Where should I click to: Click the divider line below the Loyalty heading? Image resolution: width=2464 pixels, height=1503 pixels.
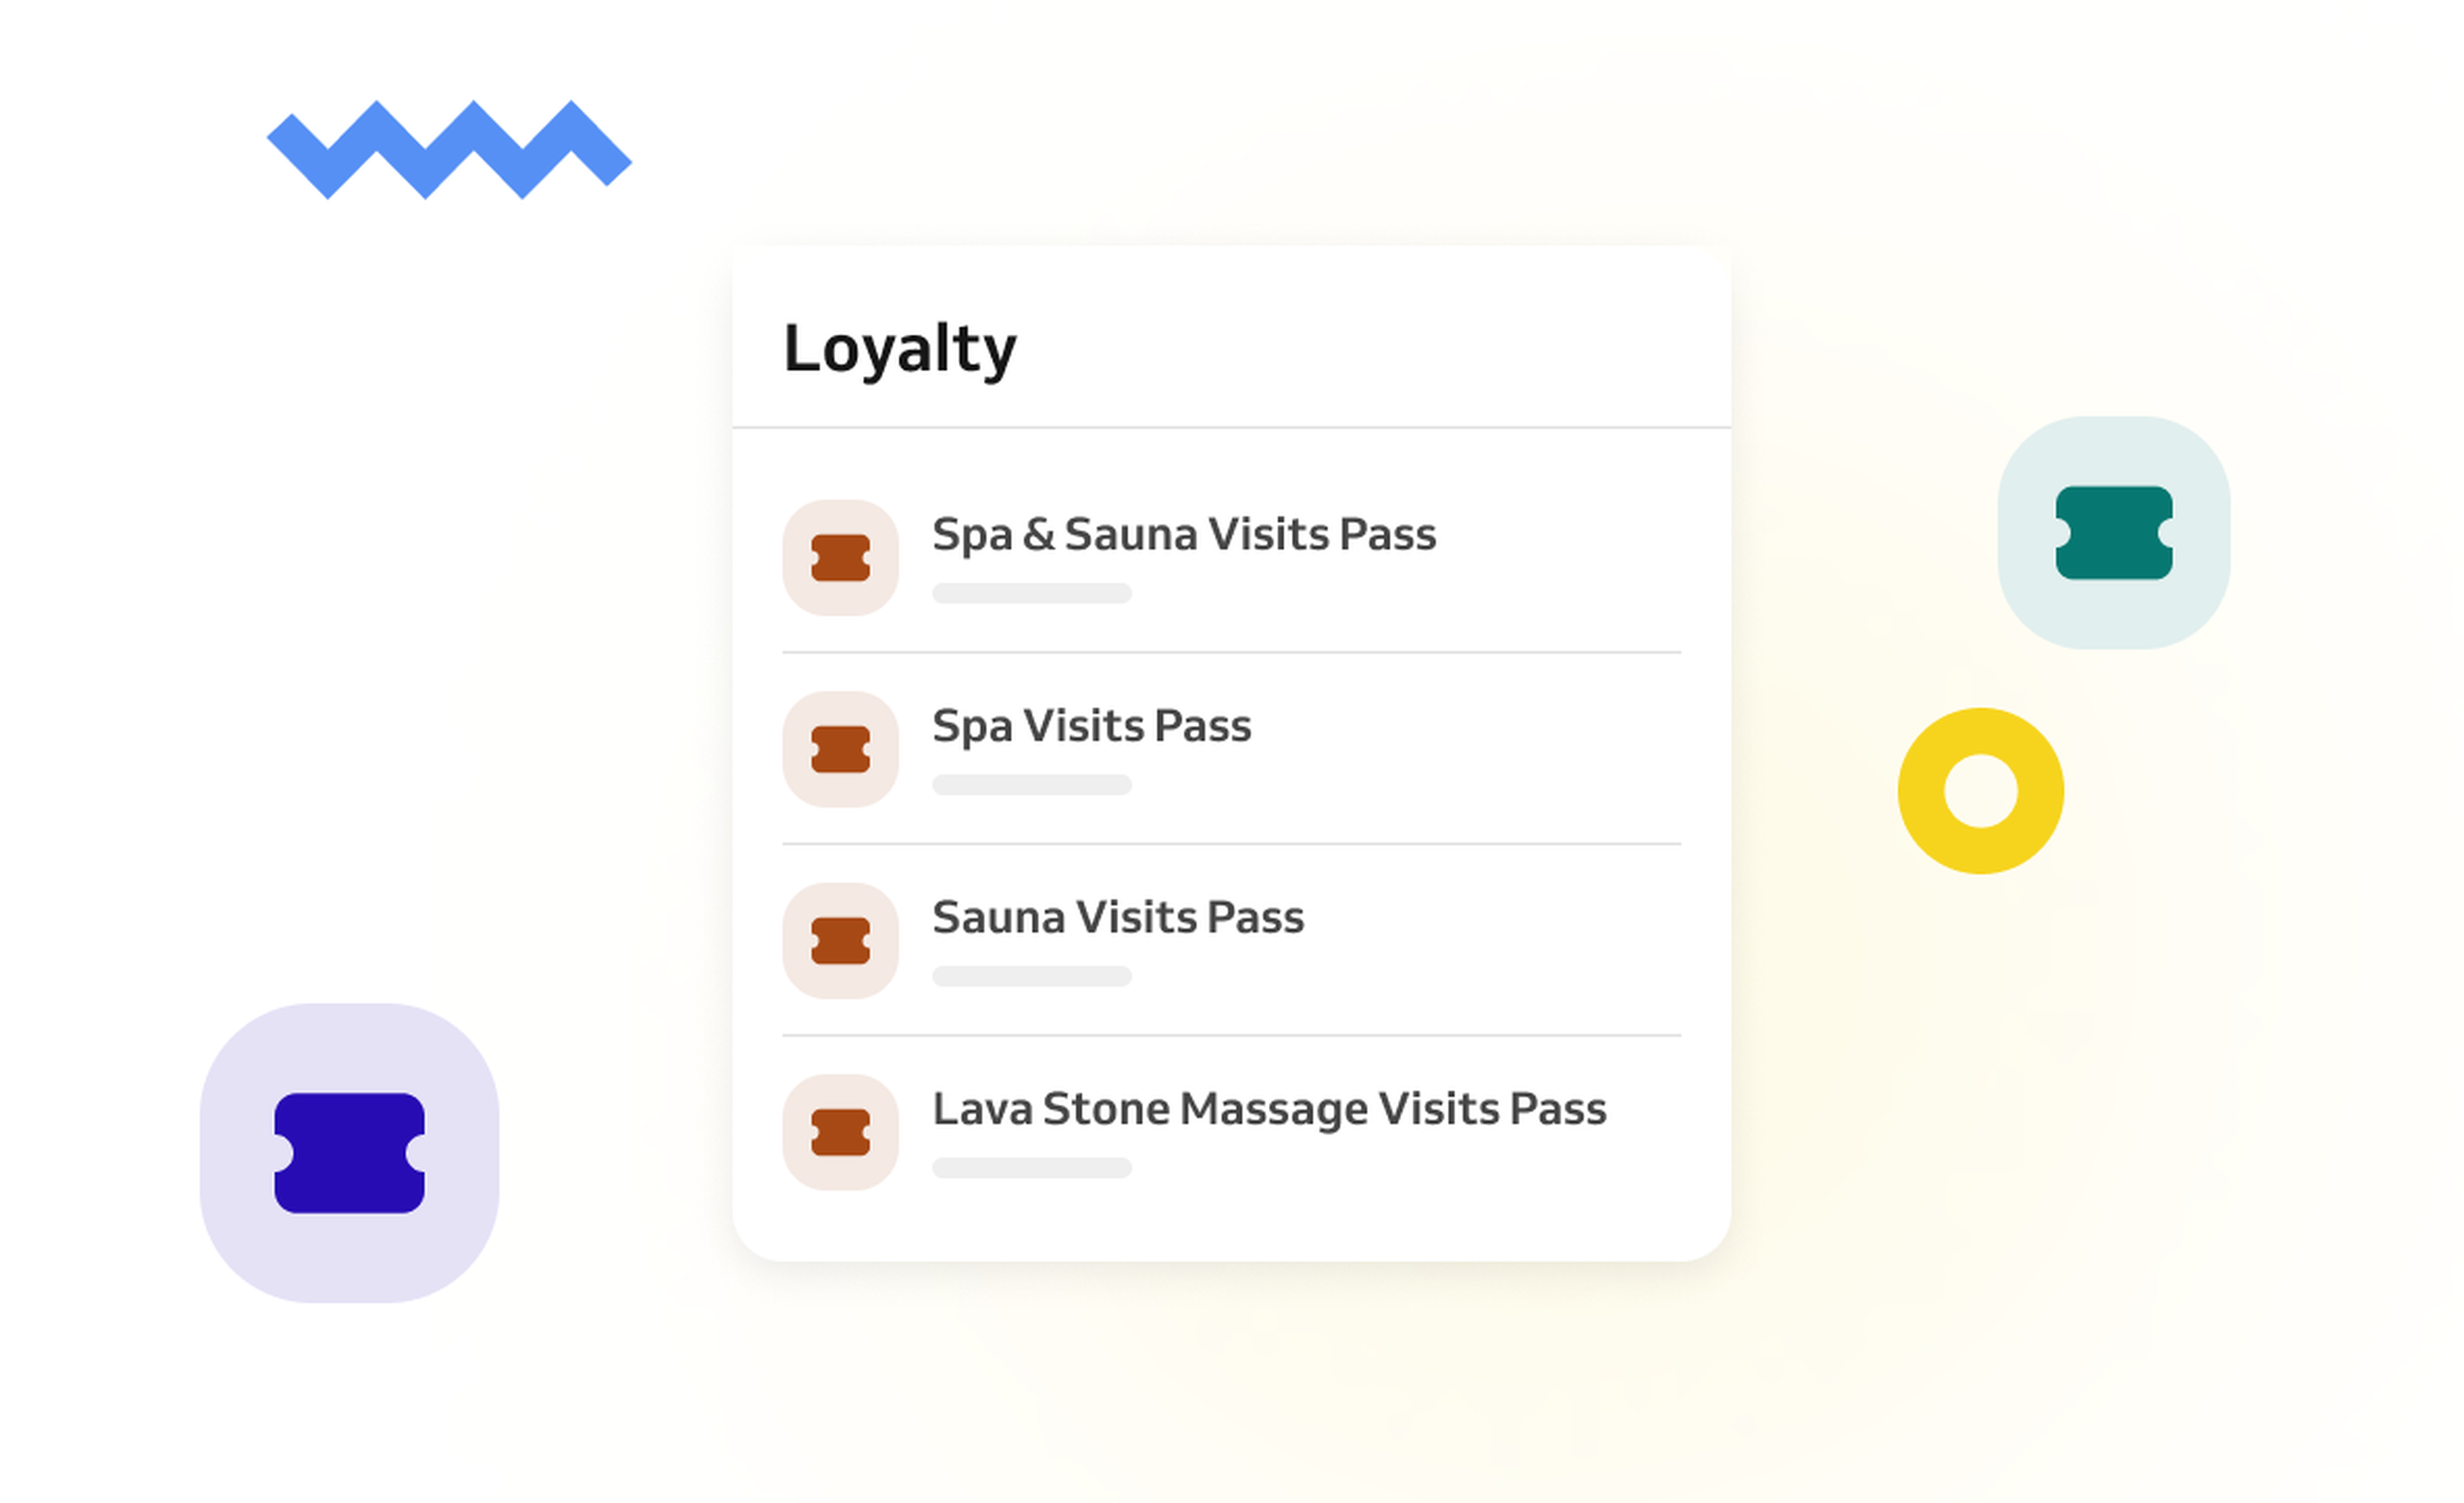point(1231,428)
